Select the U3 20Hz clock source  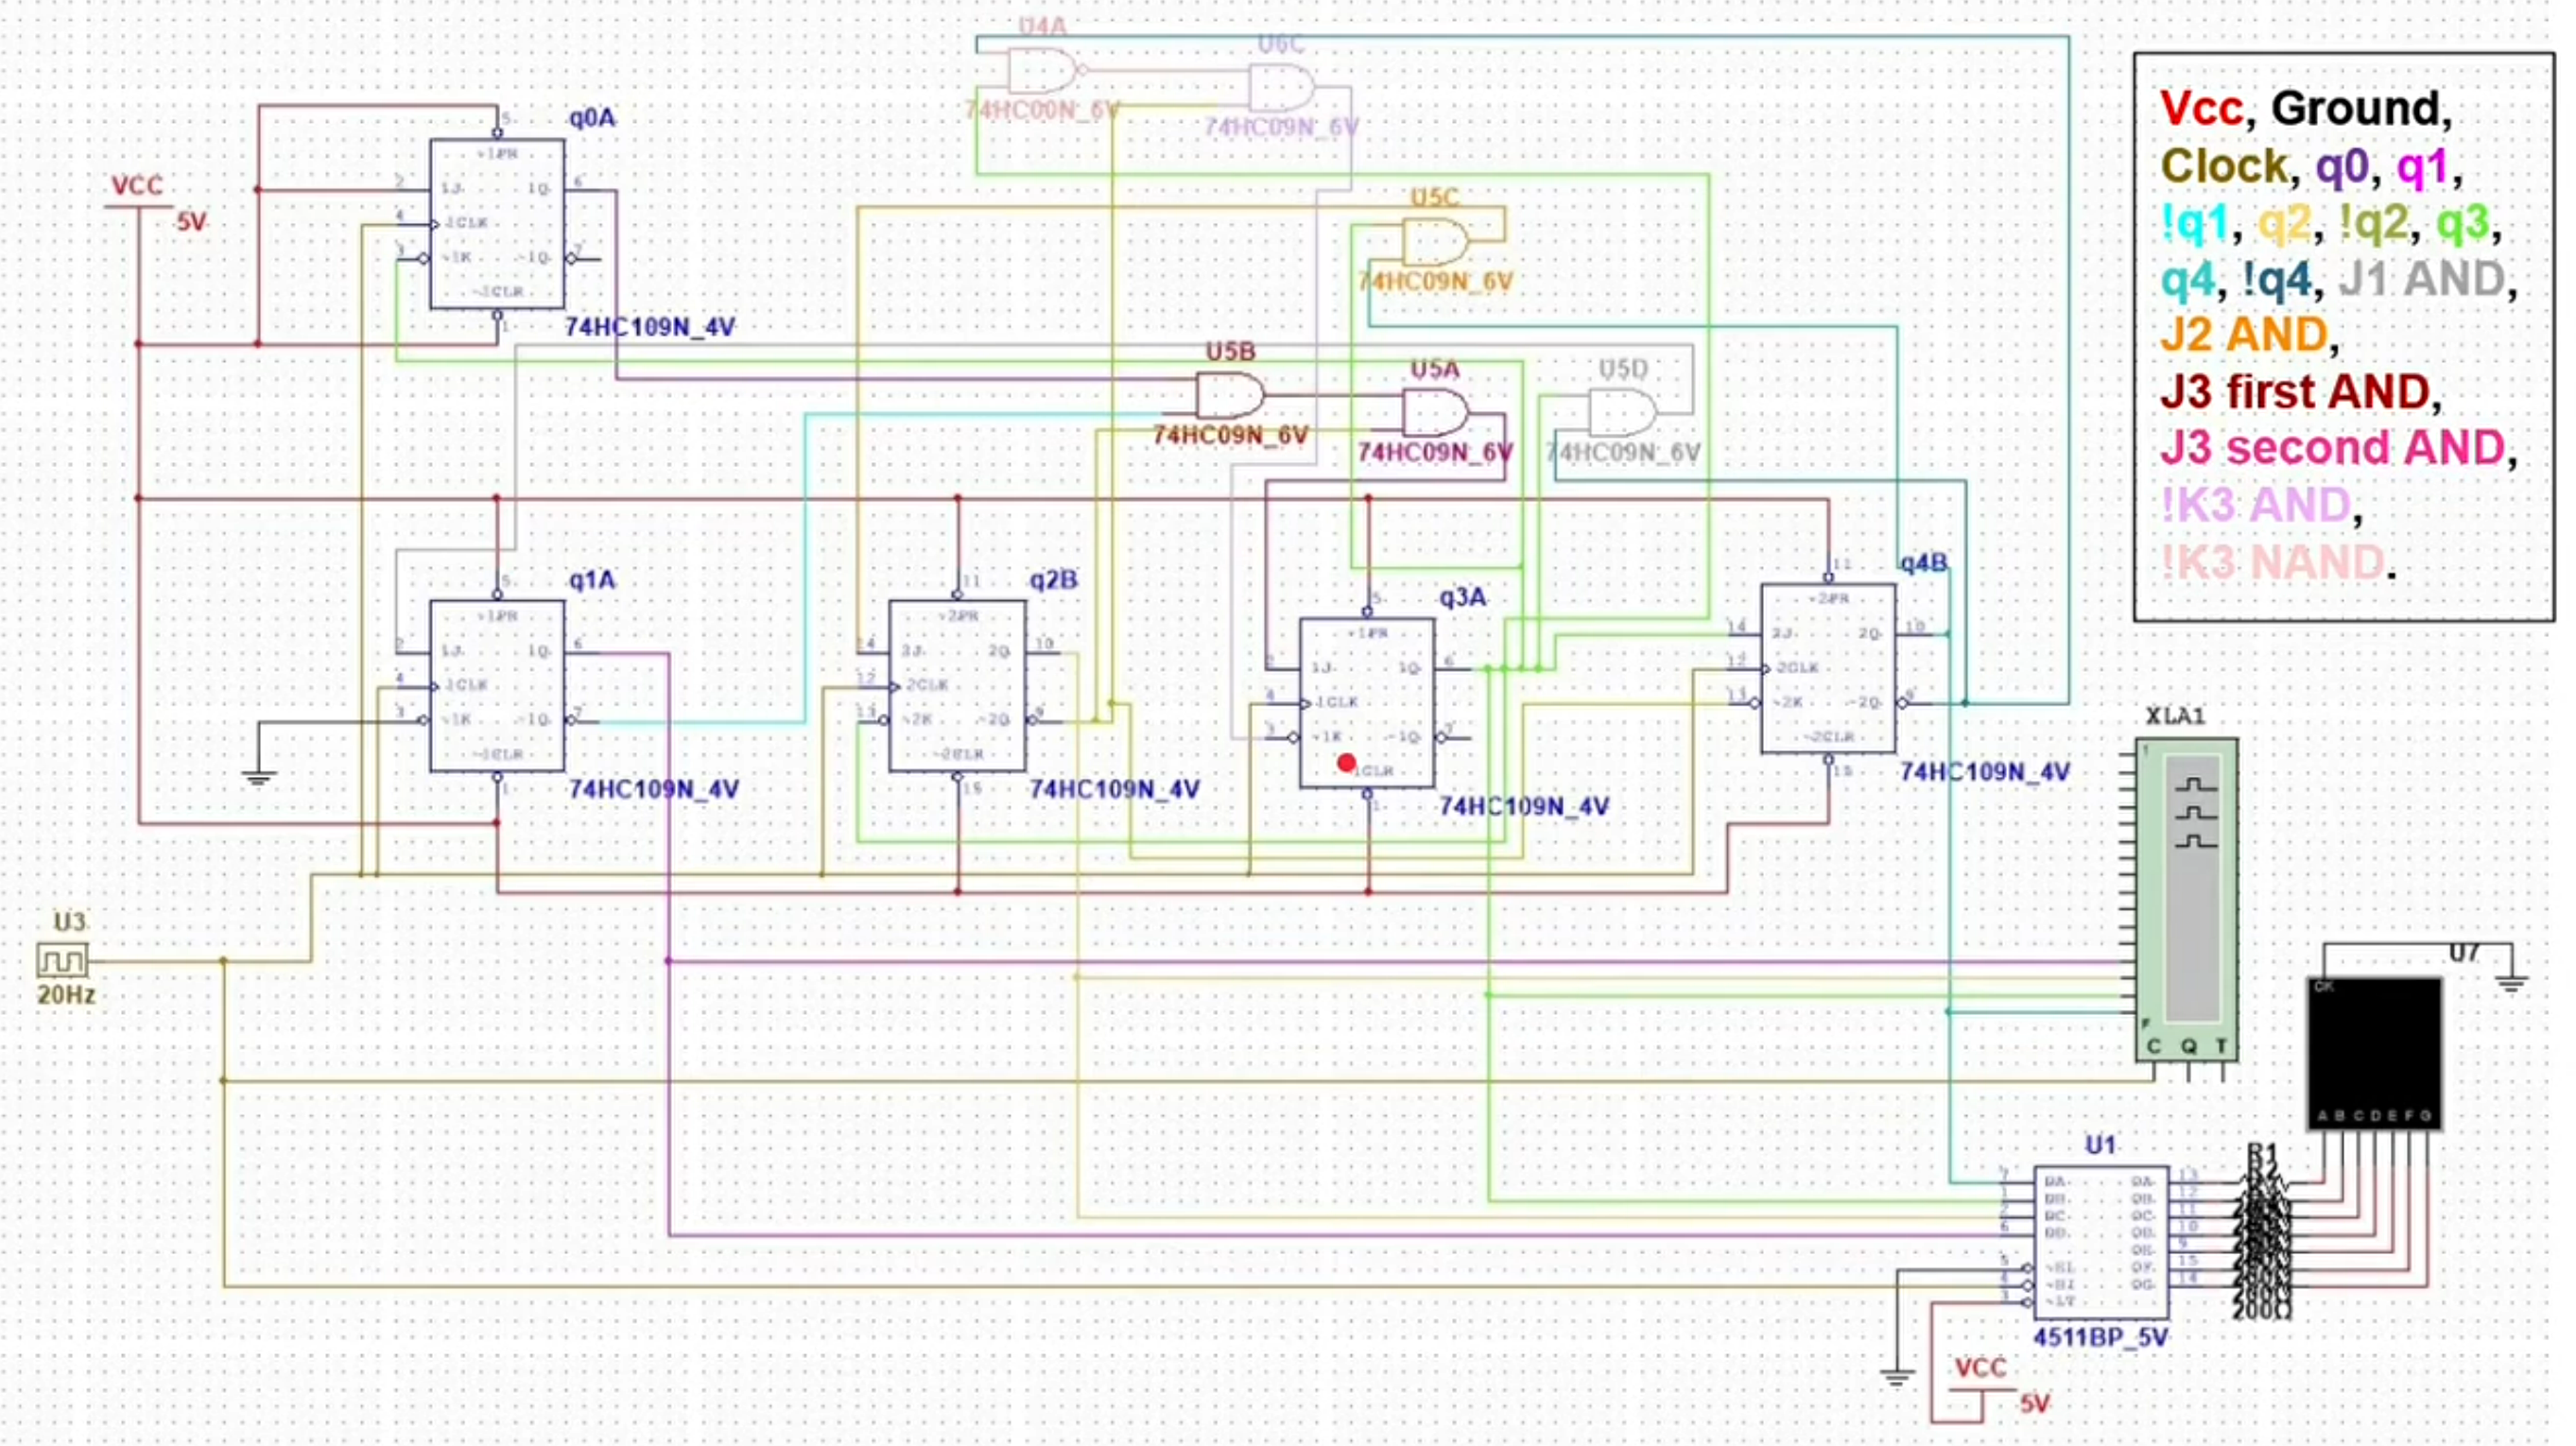point(62,961)
